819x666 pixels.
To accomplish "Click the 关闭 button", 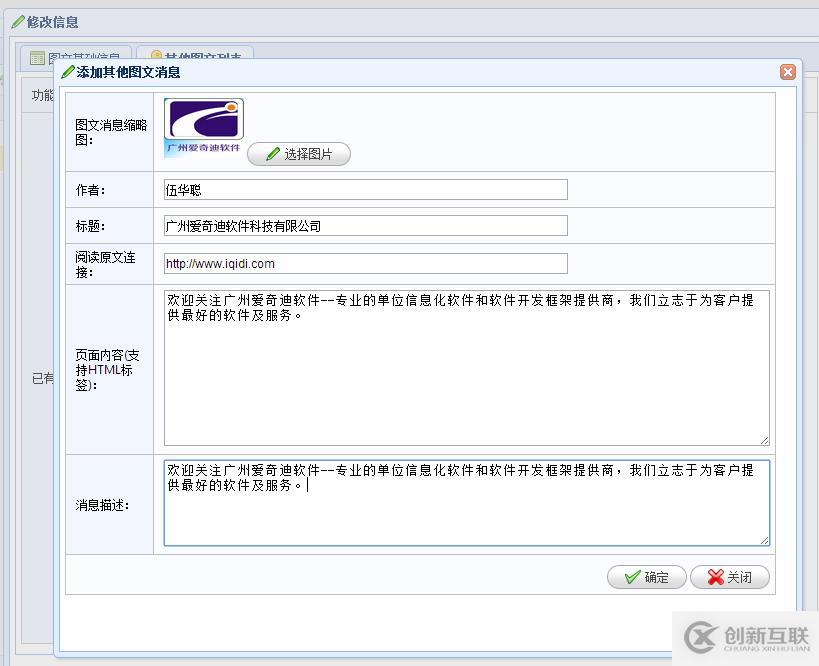I will [730, 577].
